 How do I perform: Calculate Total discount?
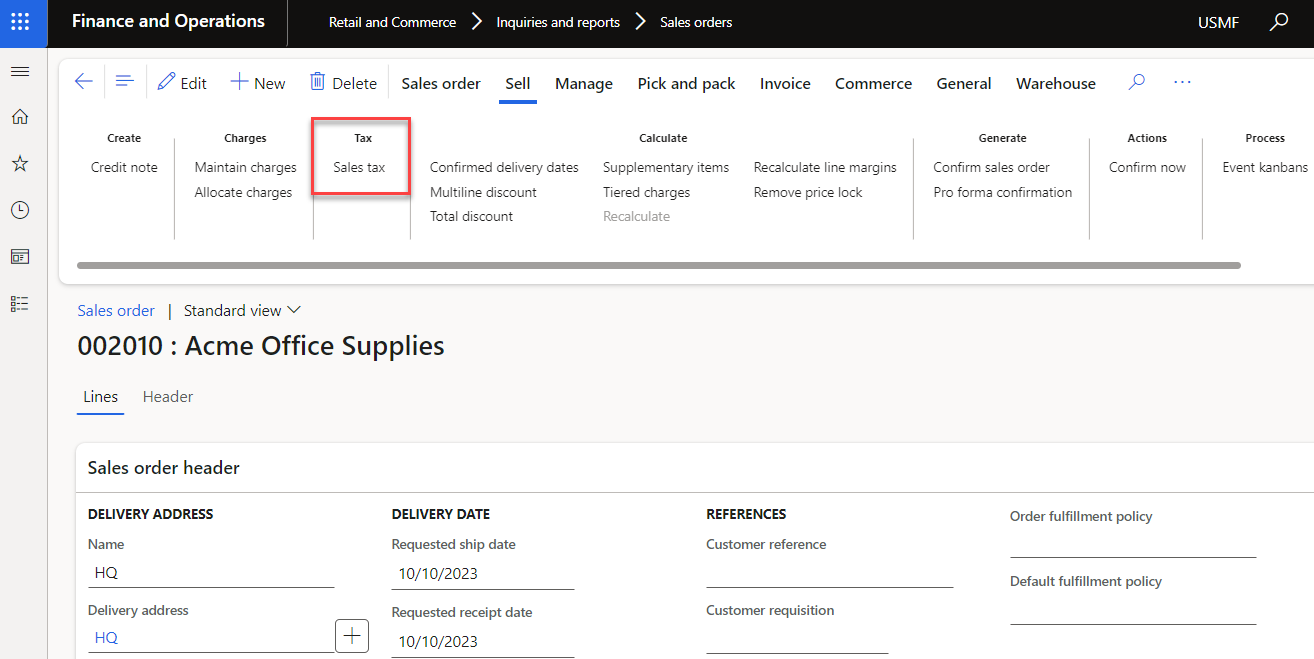(471, 216)
